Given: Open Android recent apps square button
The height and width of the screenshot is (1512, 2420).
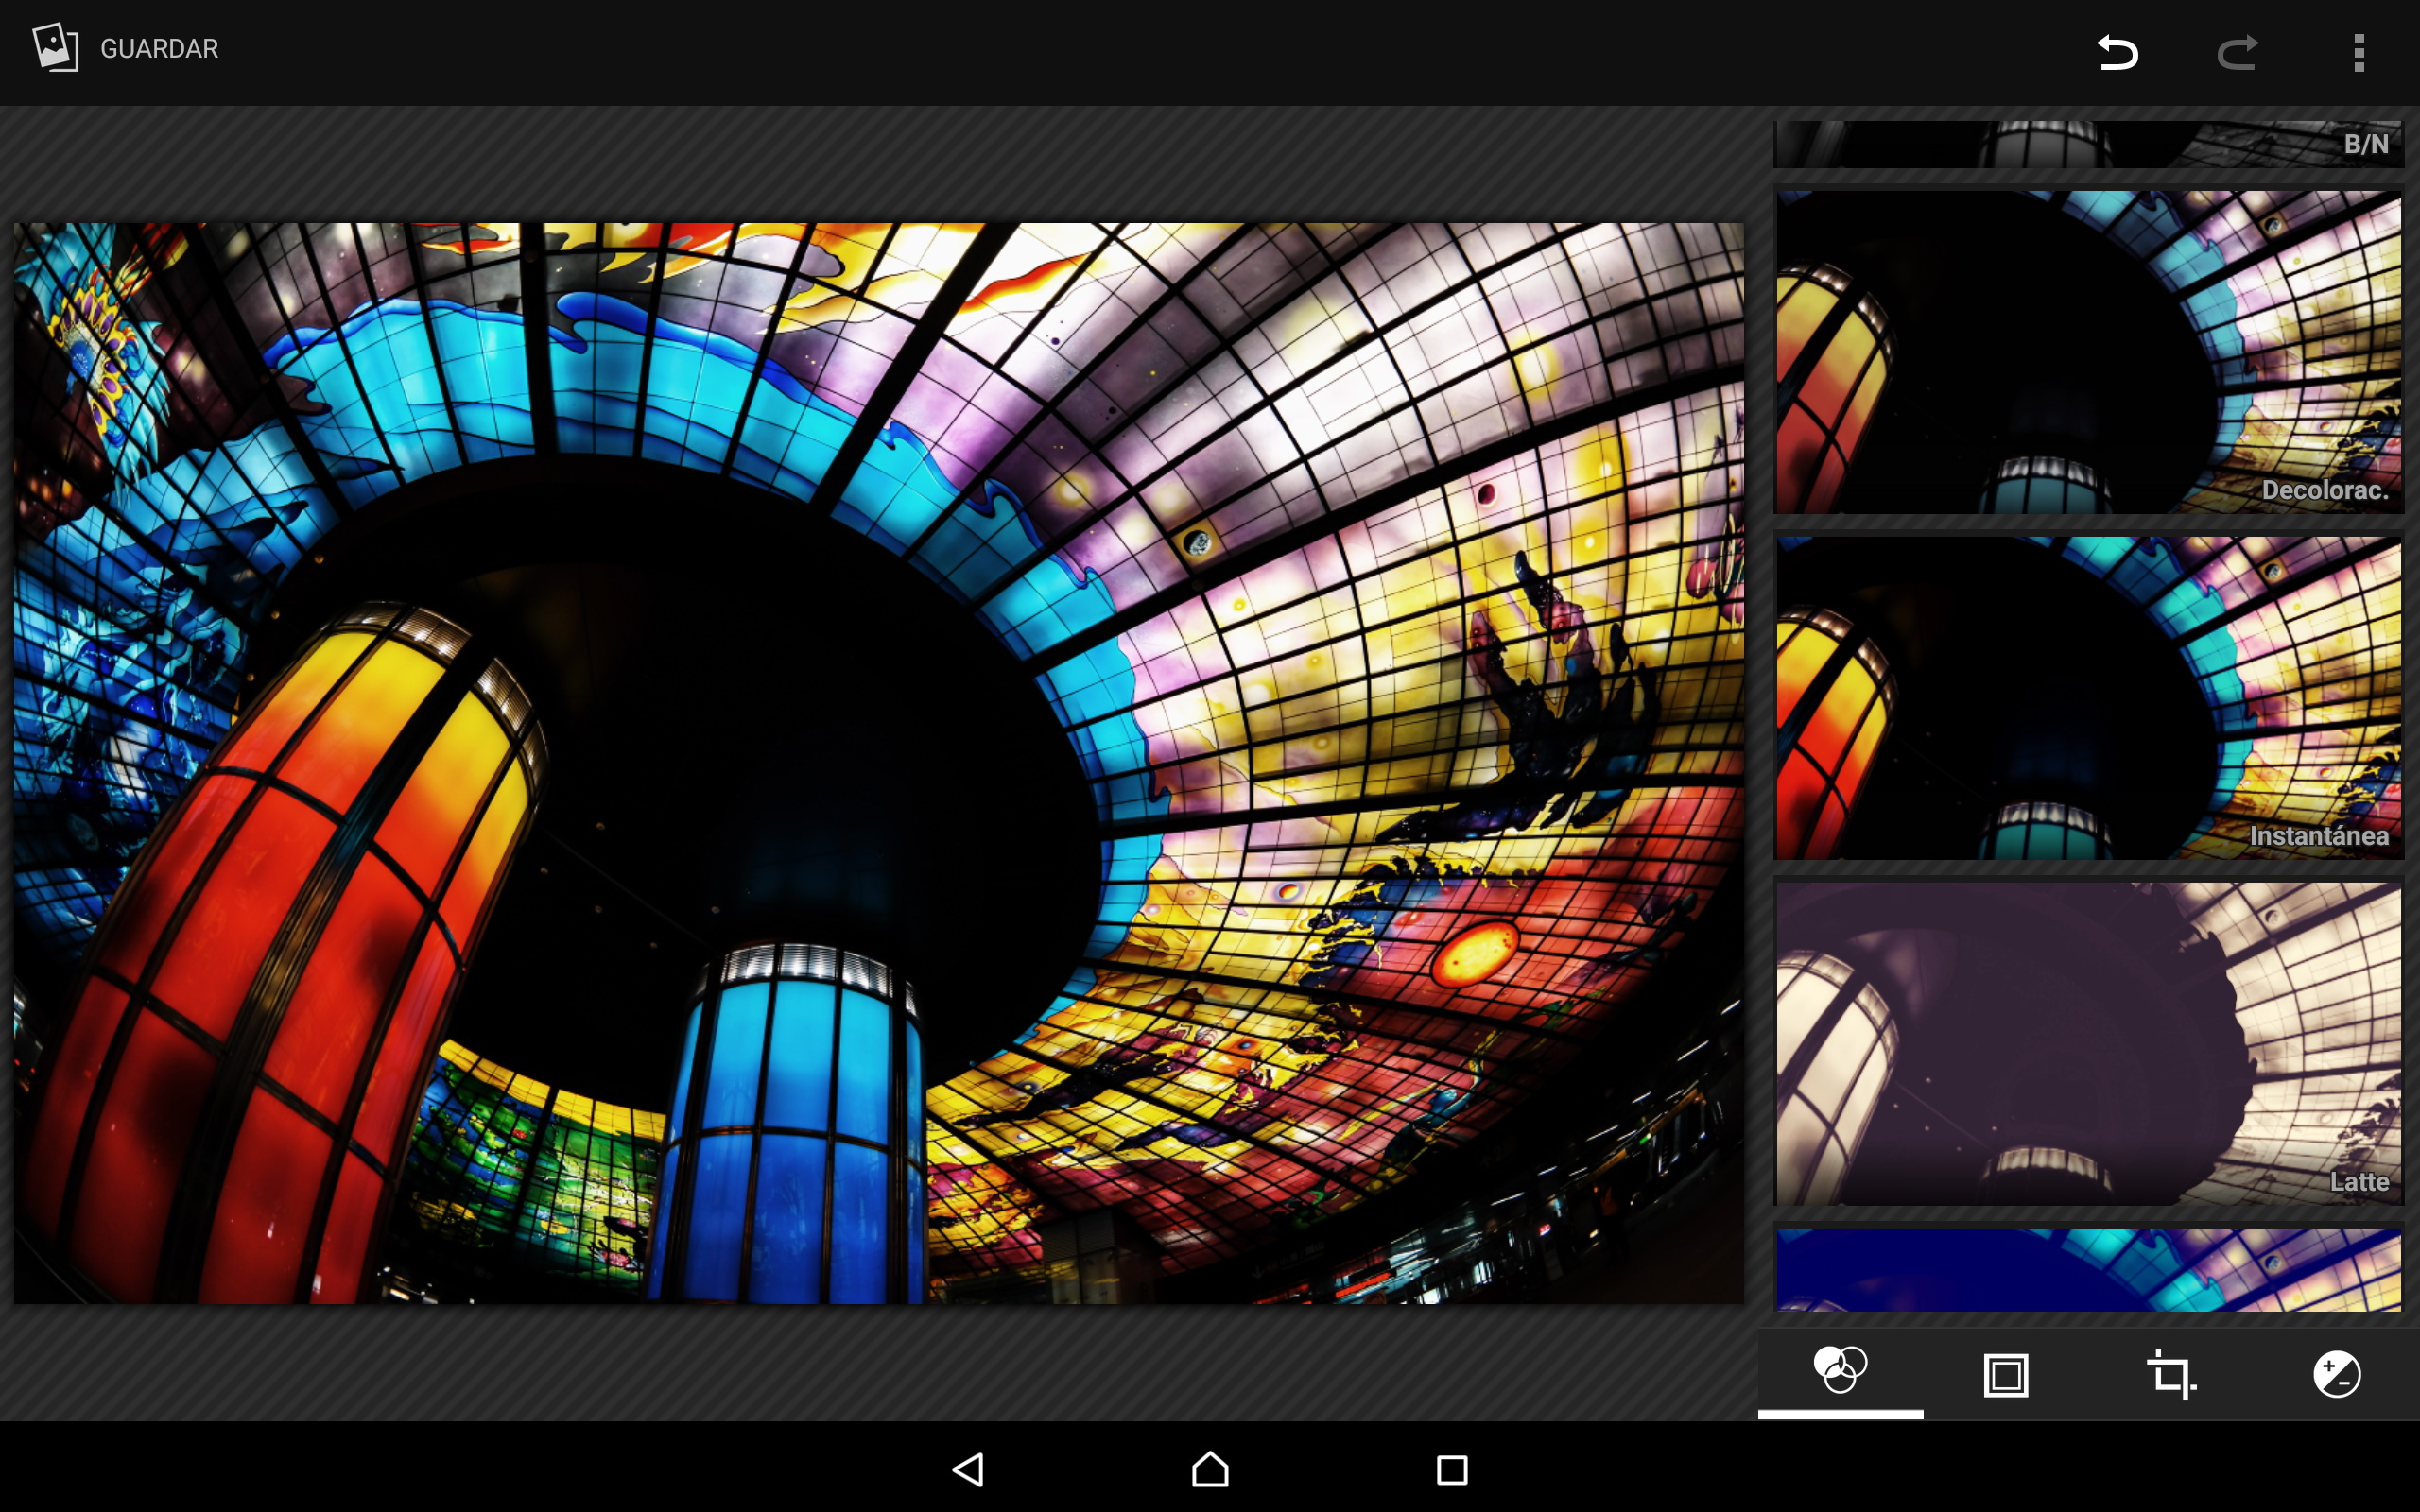Looking at the screenshot, I should 1451,1469.
